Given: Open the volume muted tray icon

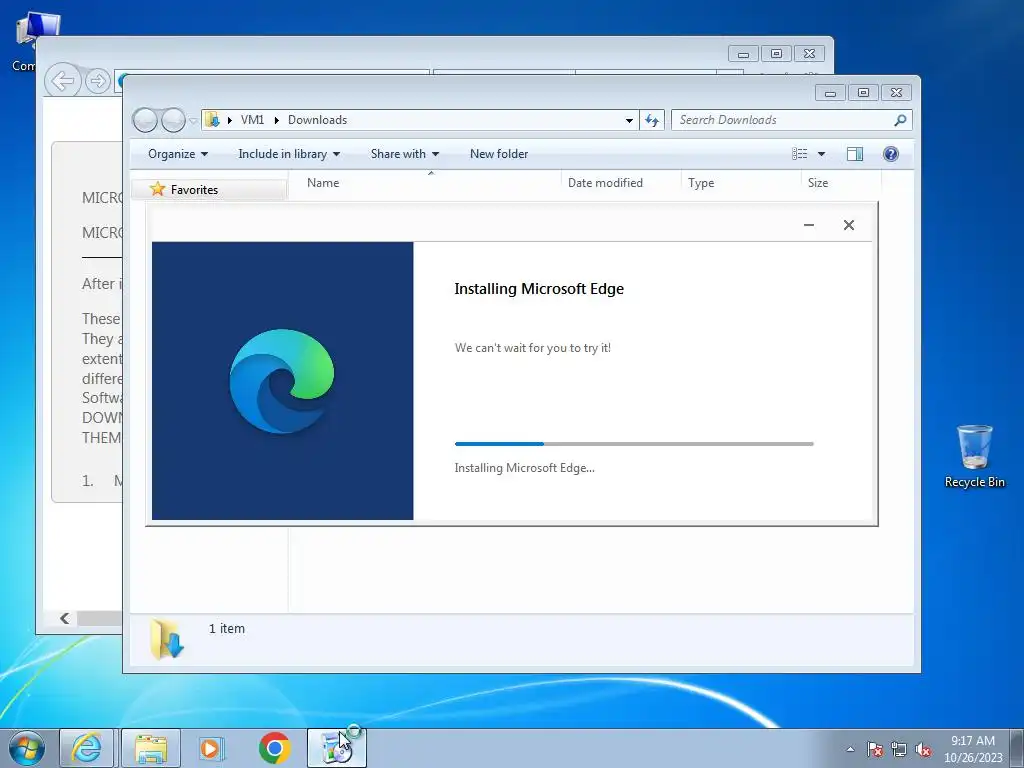Looking at the screenshot, I should coord(923,749).
